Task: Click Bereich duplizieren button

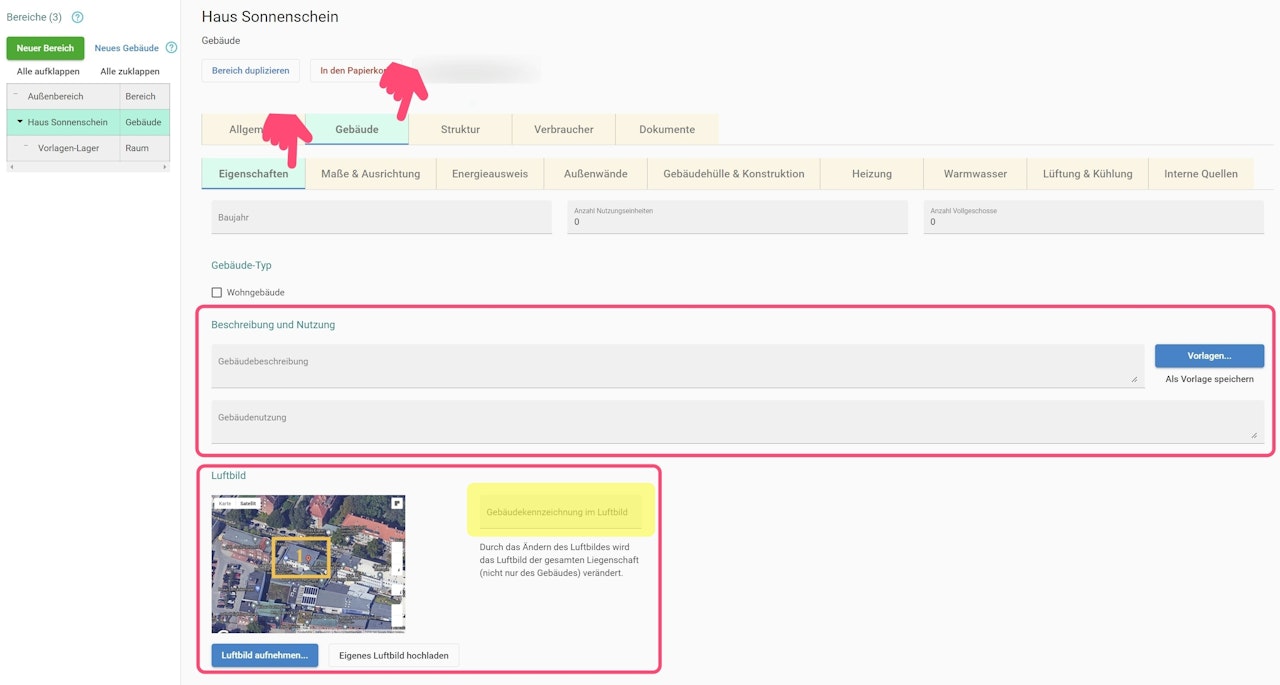Action: pyautogui.click(x=251, y=71)
